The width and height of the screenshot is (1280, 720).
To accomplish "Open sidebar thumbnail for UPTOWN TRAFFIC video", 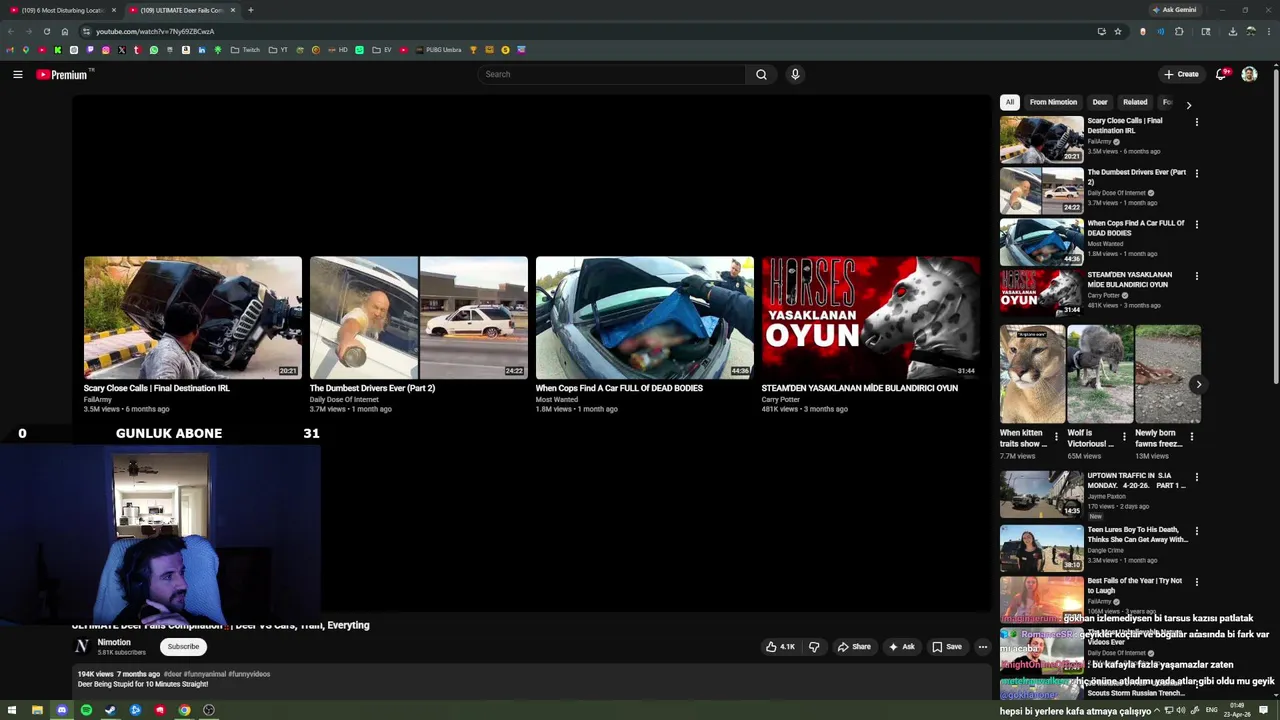I will click(1042, 493).
